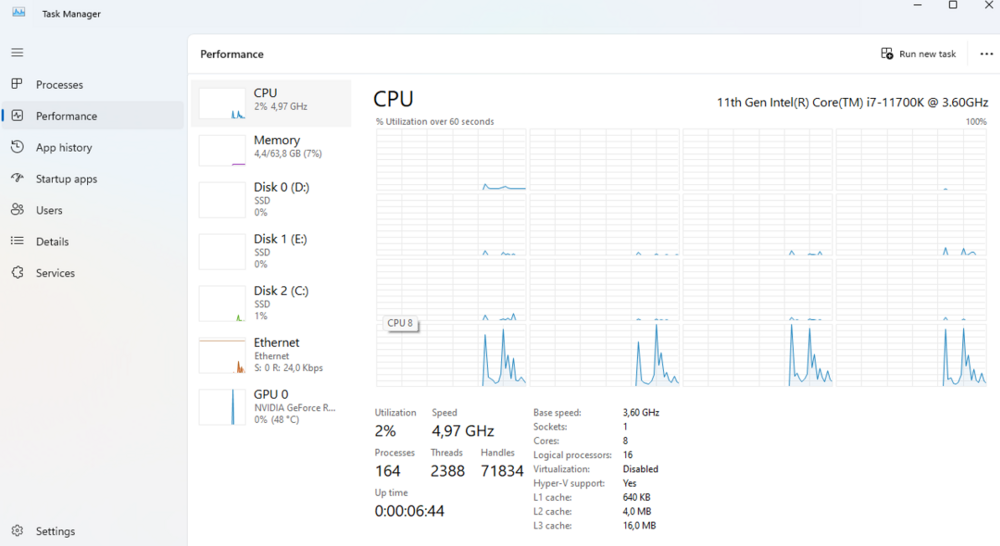Select the Memory resource entry
The height and width of the screenshot is (546, 1000).
click(271, 149)
